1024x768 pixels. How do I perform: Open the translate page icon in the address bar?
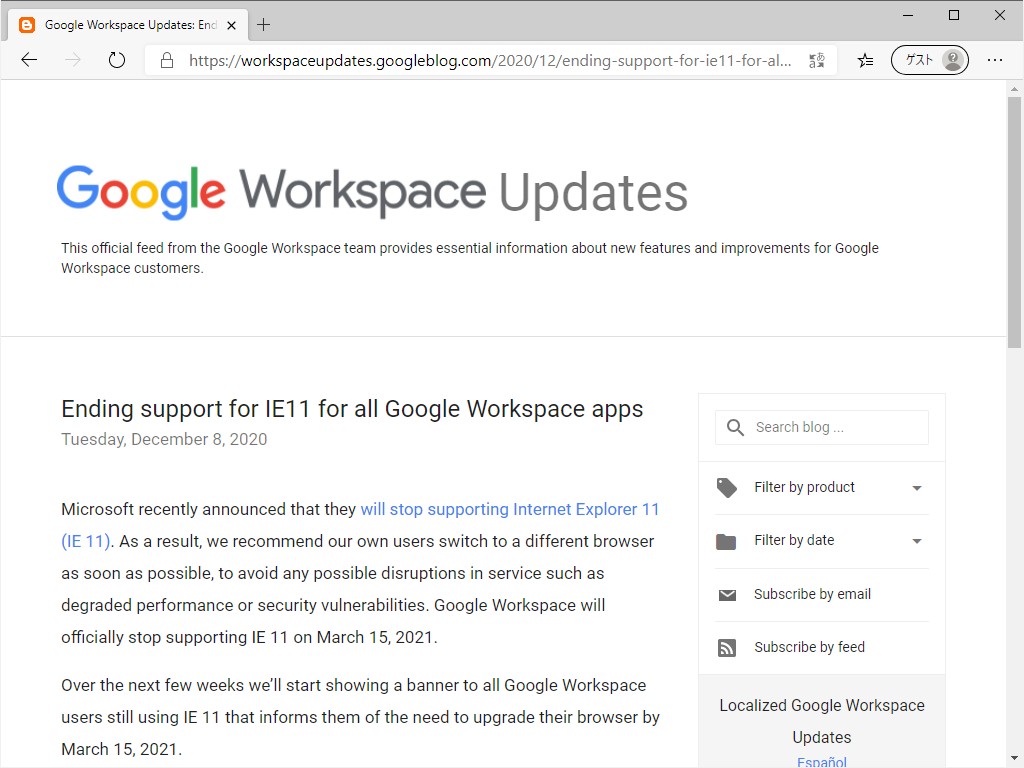coord(816,60)
